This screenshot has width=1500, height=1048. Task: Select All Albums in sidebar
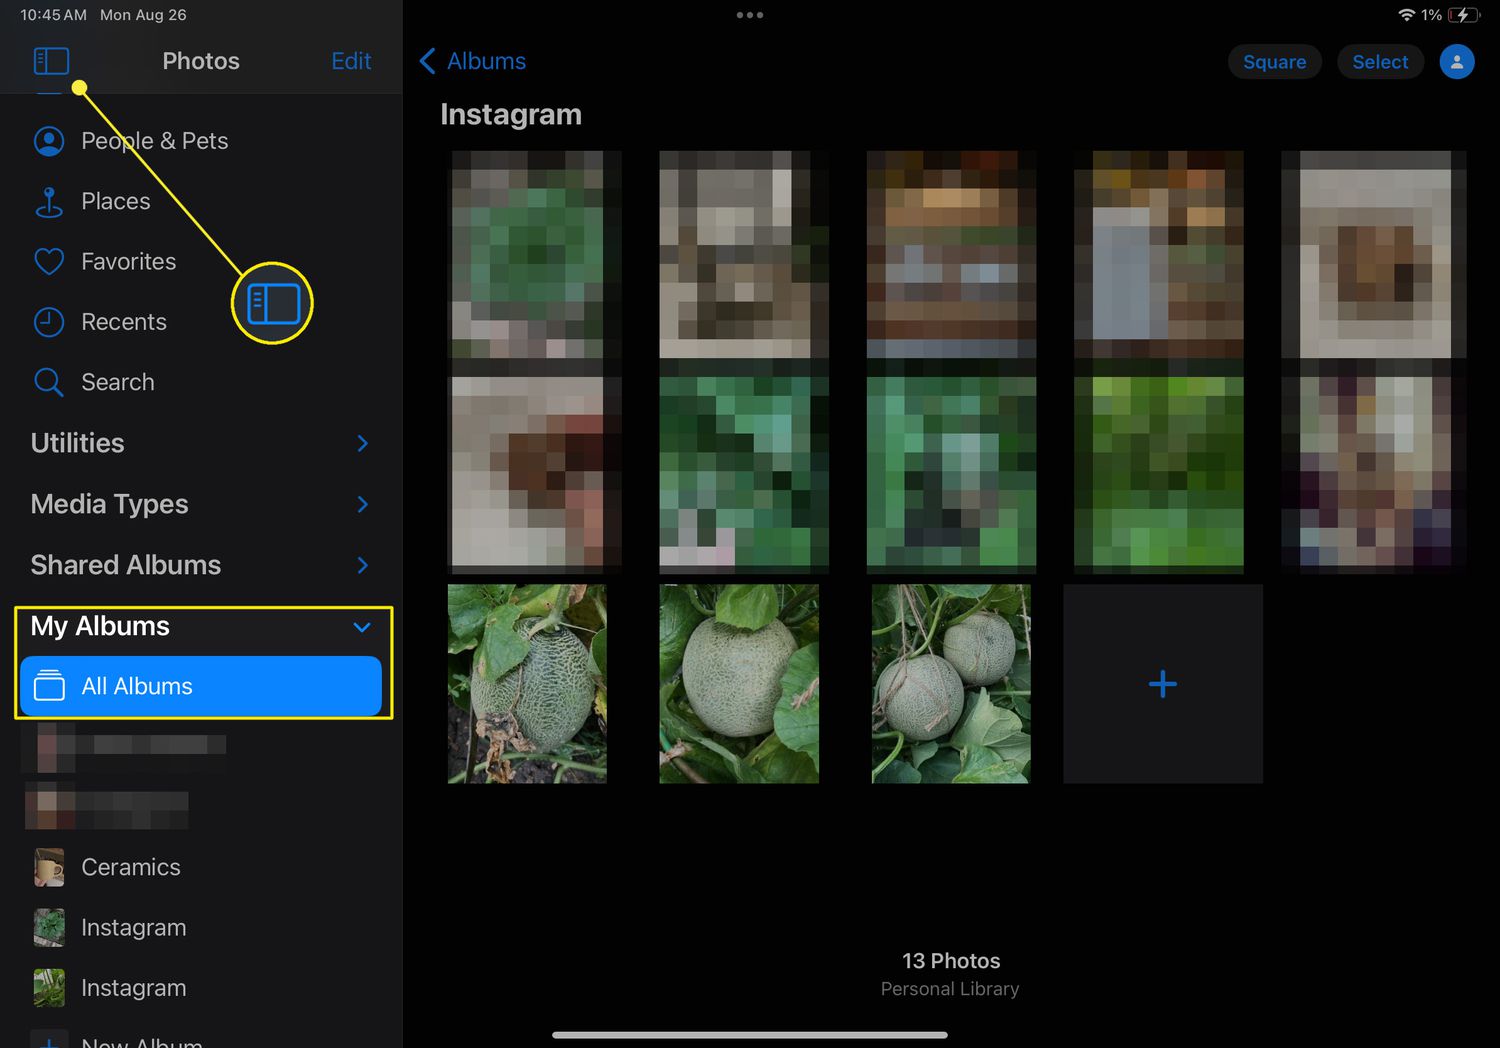200,686
